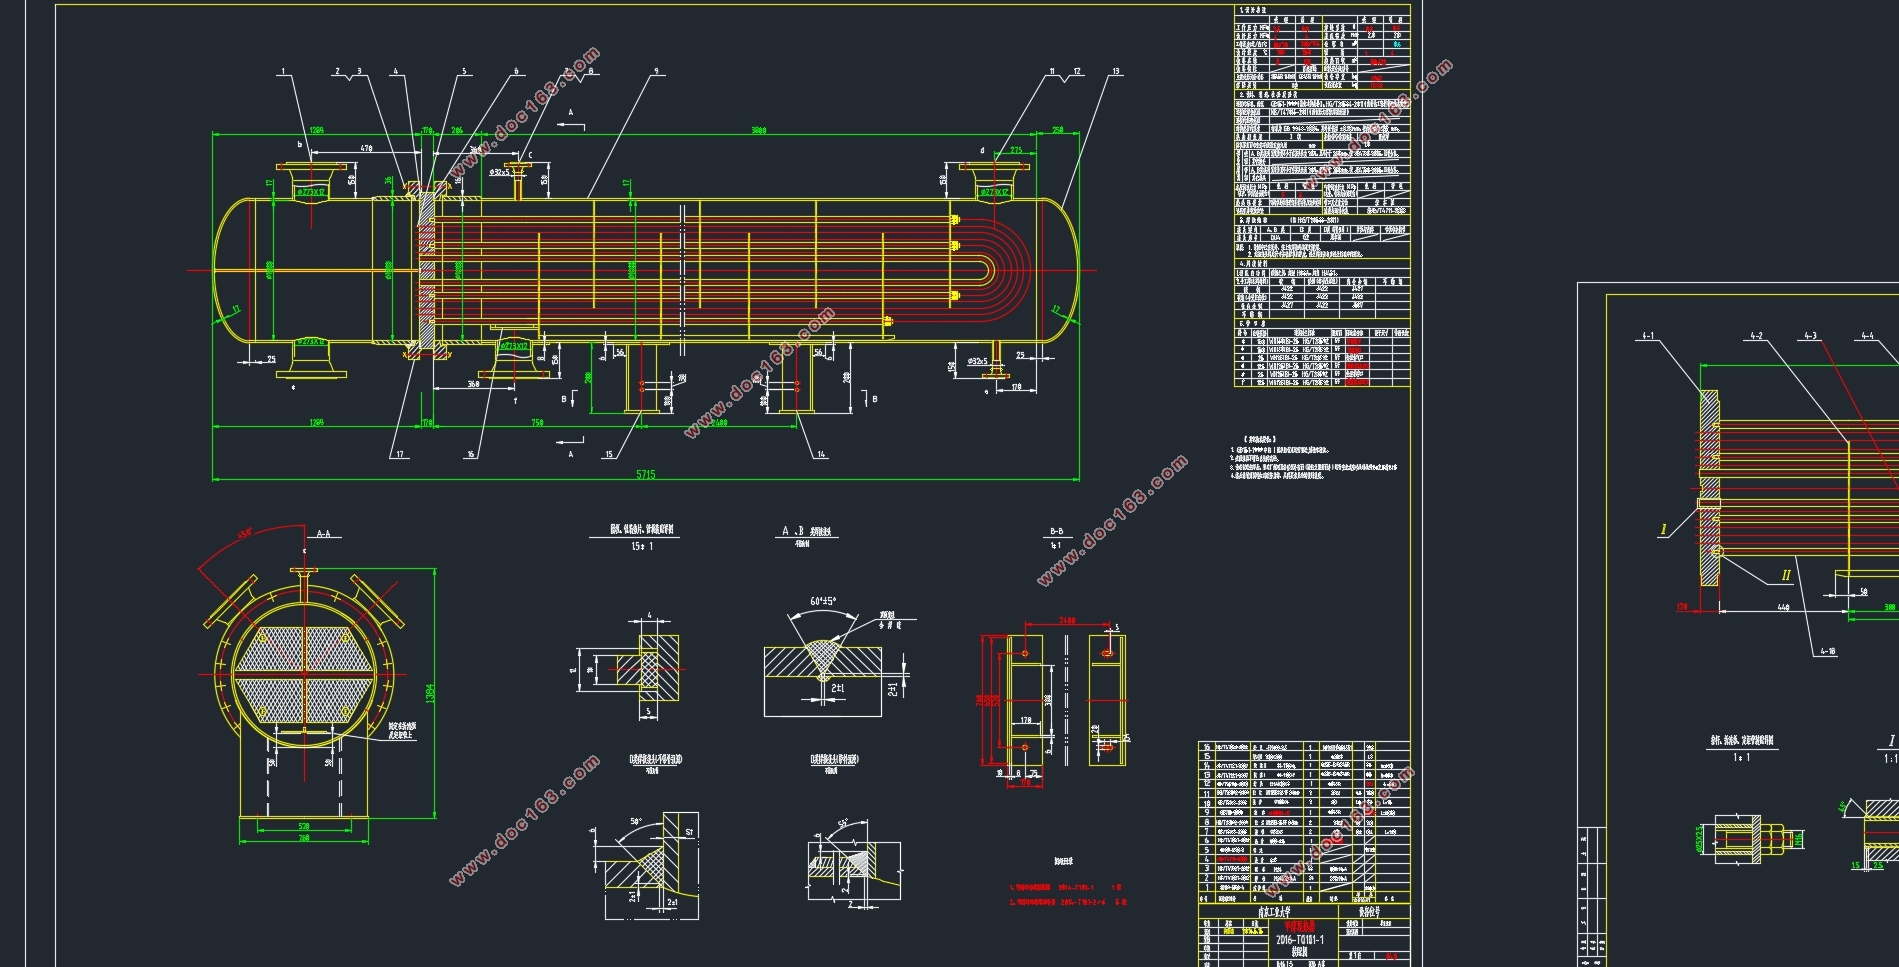Click the B-B section label
This screenshot has height=967, width=1899.
click(1056, 532)
